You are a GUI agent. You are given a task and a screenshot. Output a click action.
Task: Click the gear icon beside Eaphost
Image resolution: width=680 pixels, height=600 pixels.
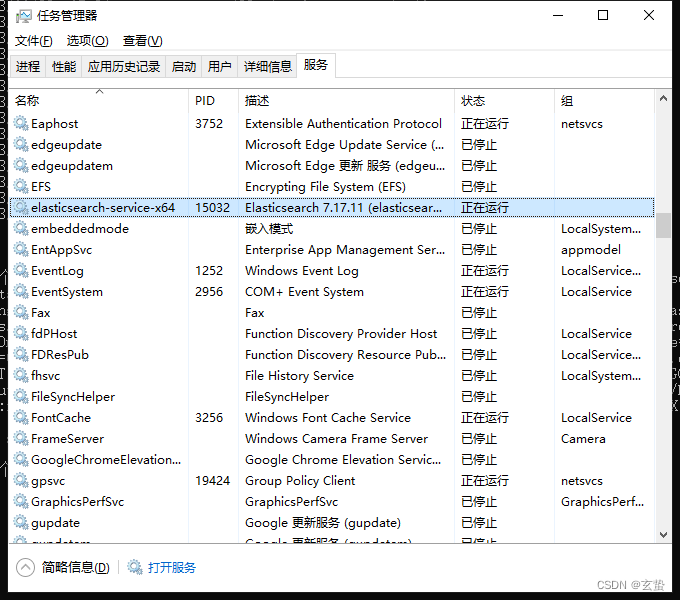pos(21,124)
